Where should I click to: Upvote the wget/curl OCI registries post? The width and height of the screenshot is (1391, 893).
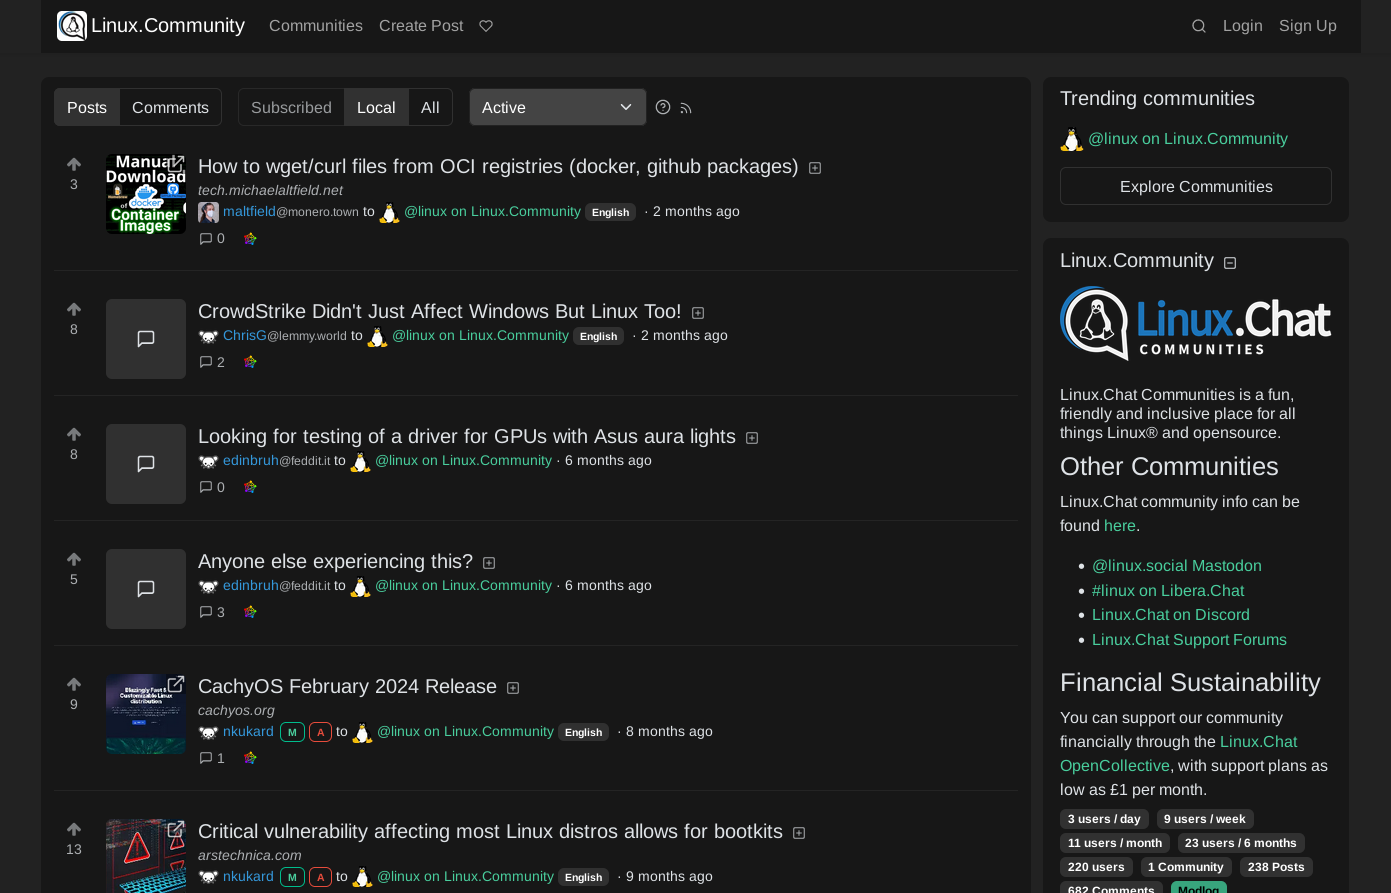point(74,164)
